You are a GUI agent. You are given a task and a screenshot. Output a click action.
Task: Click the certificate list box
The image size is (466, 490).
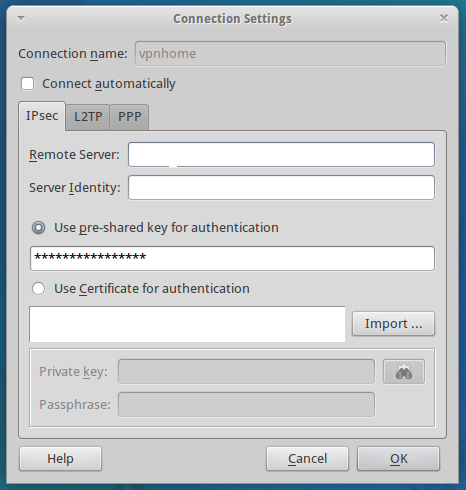click(187, 324)
